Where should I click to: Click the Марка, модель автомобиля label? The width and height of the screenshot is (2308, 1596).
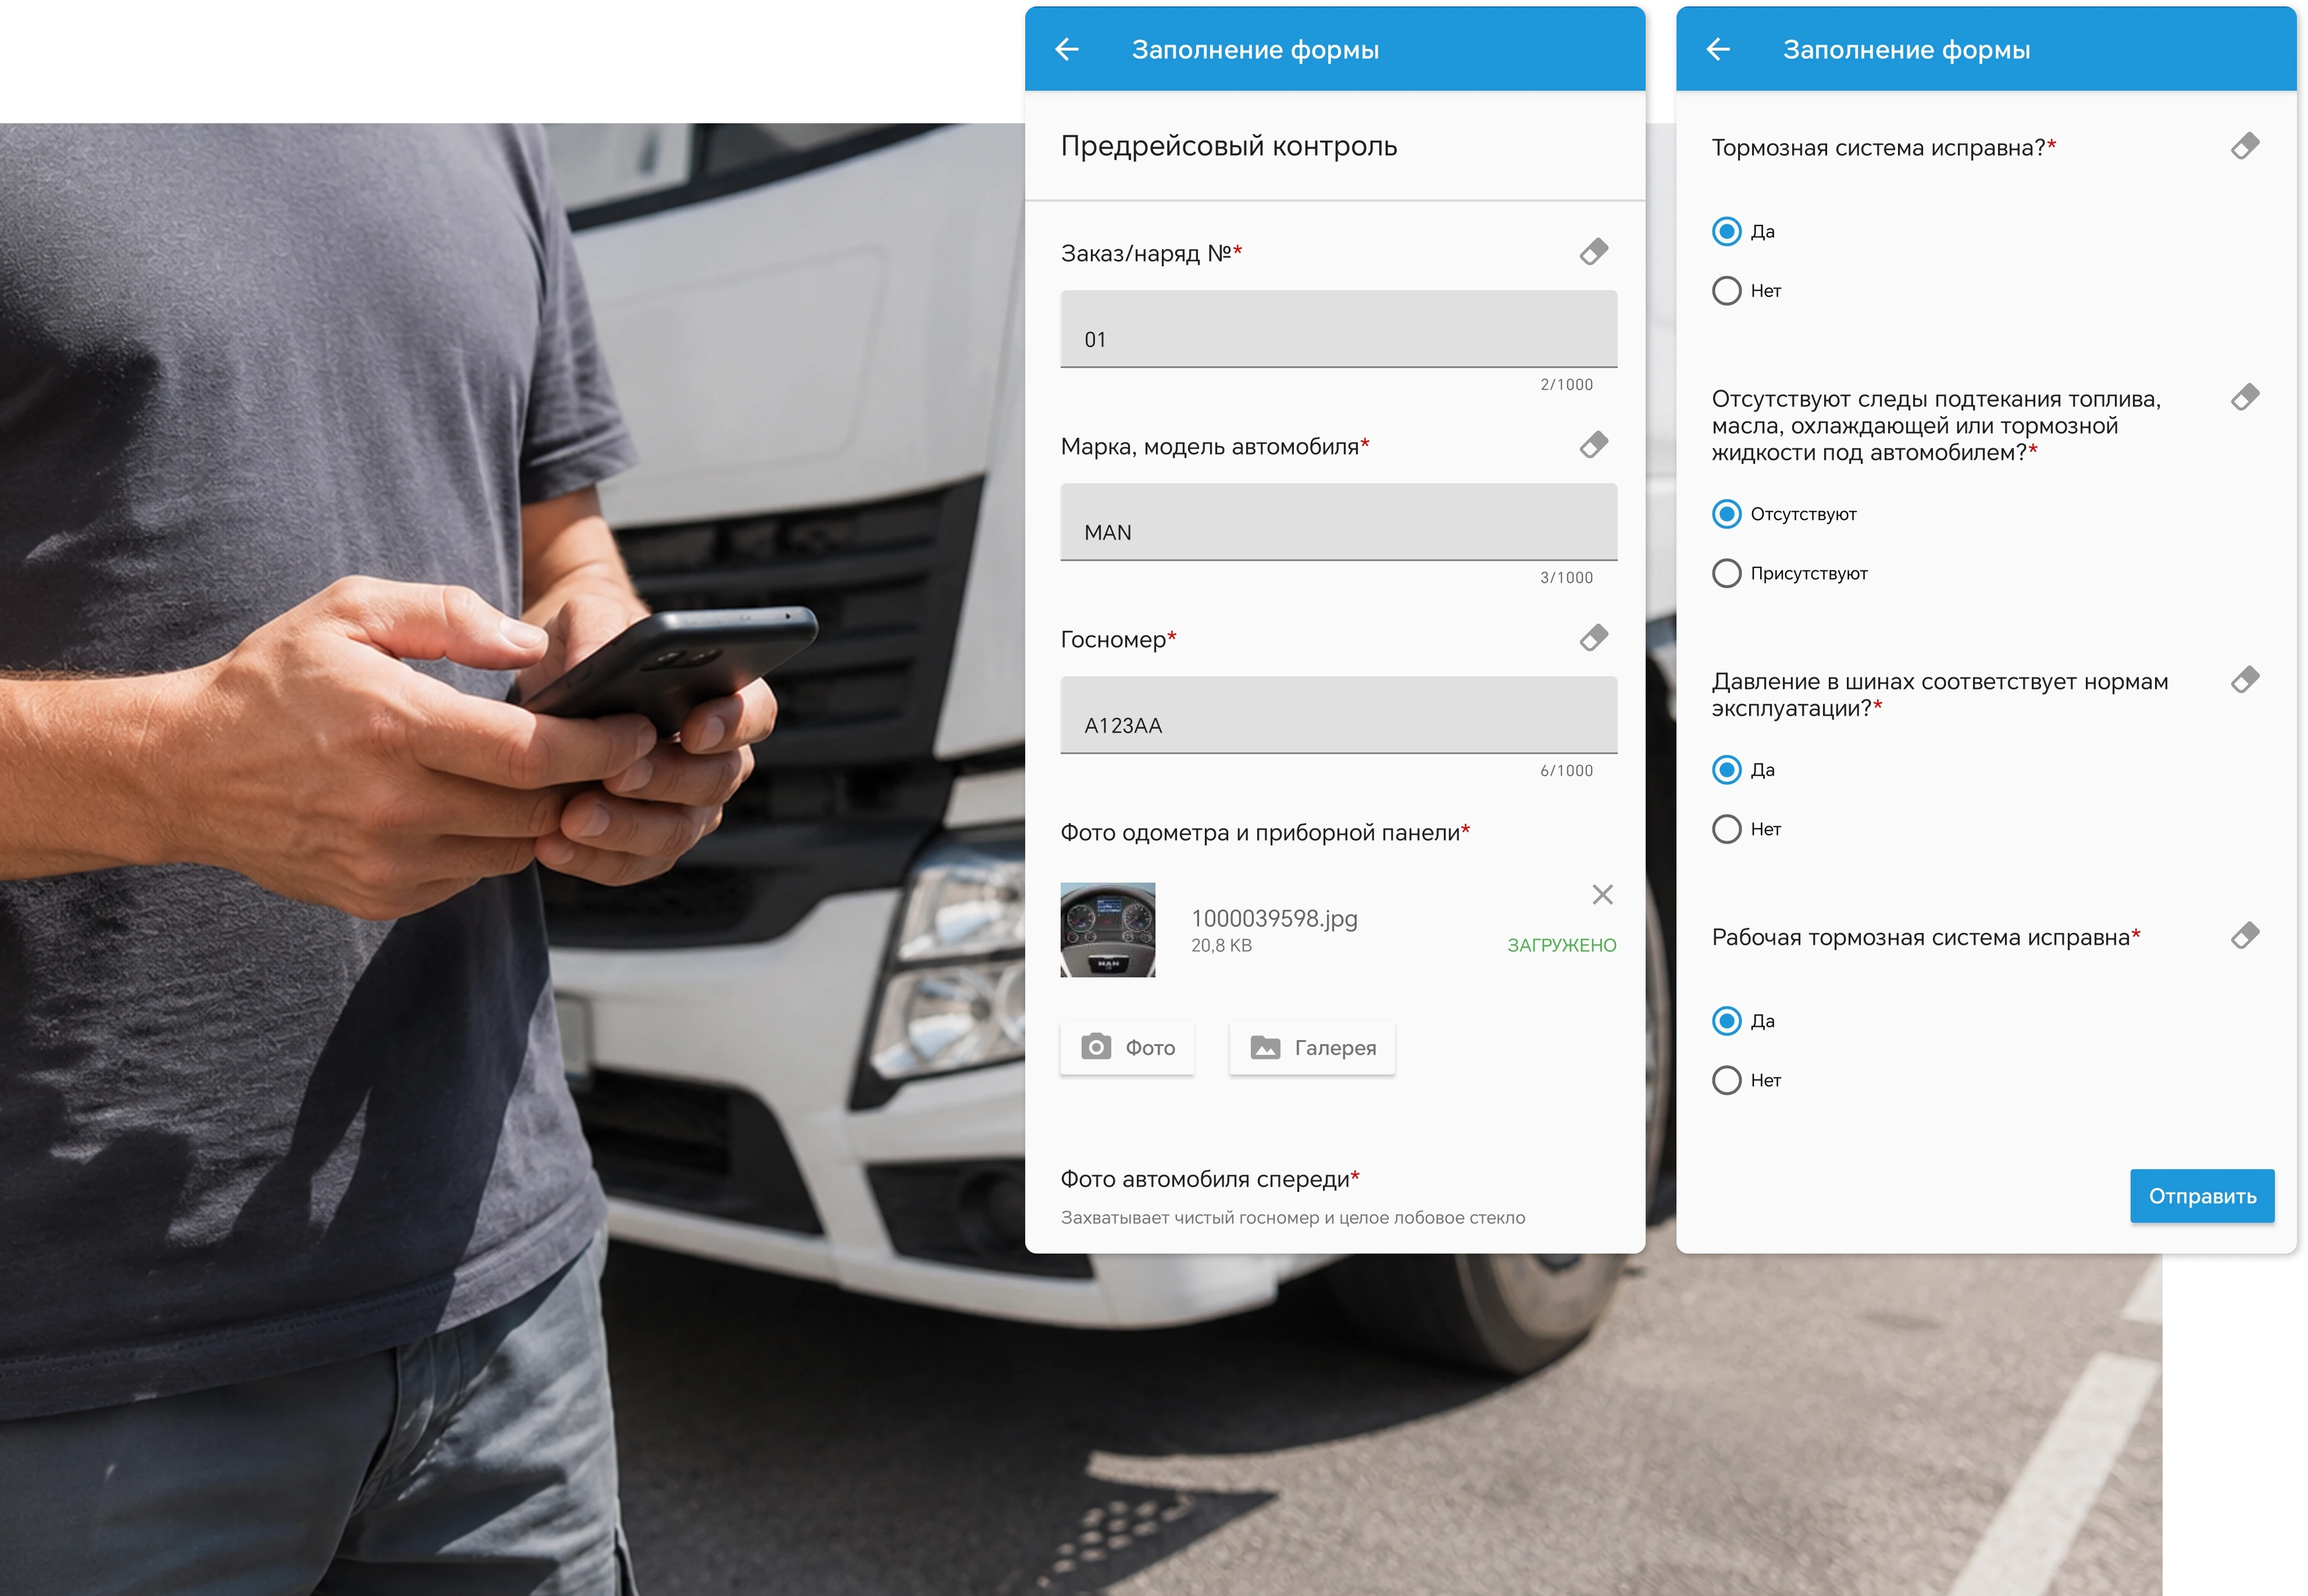click(1215, 447)
